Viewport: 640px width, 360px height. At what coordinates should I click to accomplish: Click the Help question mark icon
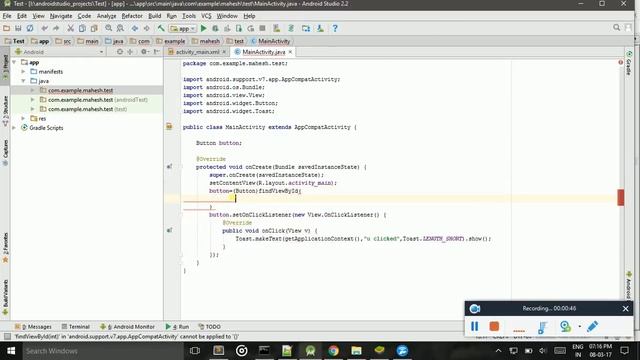(335, 29)
